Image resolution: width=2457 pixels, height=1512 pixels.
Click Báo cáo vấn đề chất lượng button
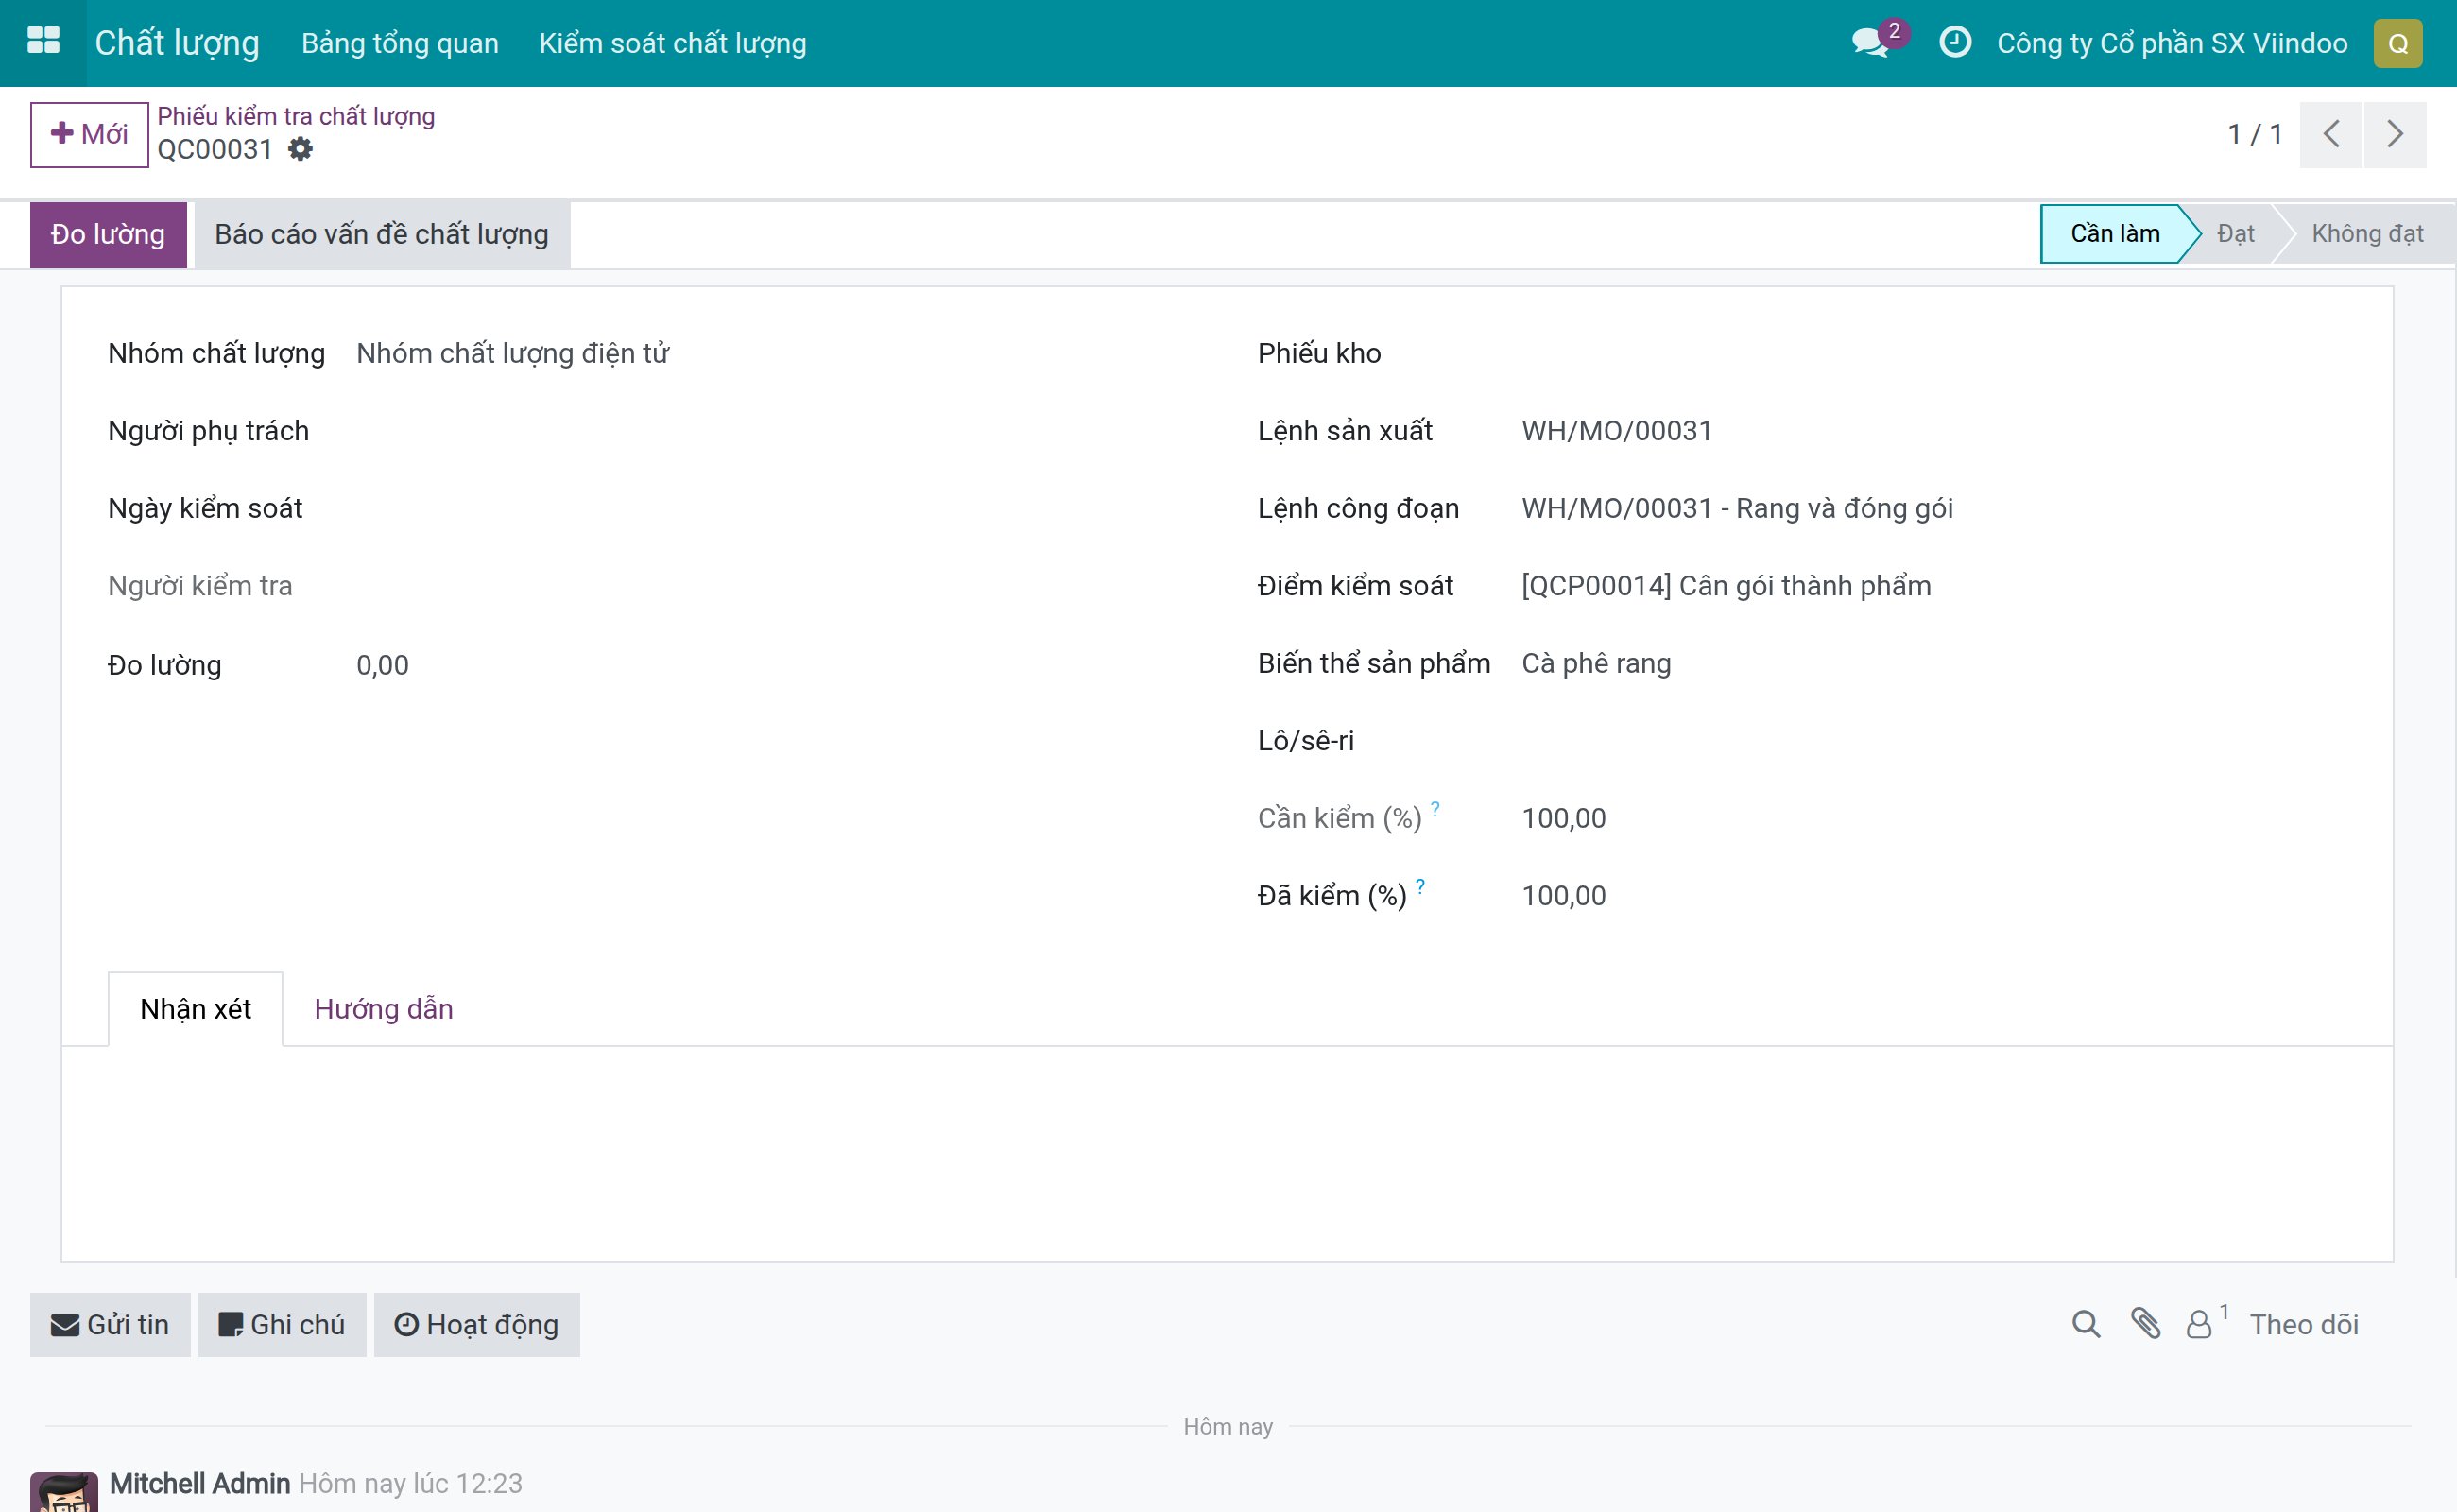click(x=381, y=234)
